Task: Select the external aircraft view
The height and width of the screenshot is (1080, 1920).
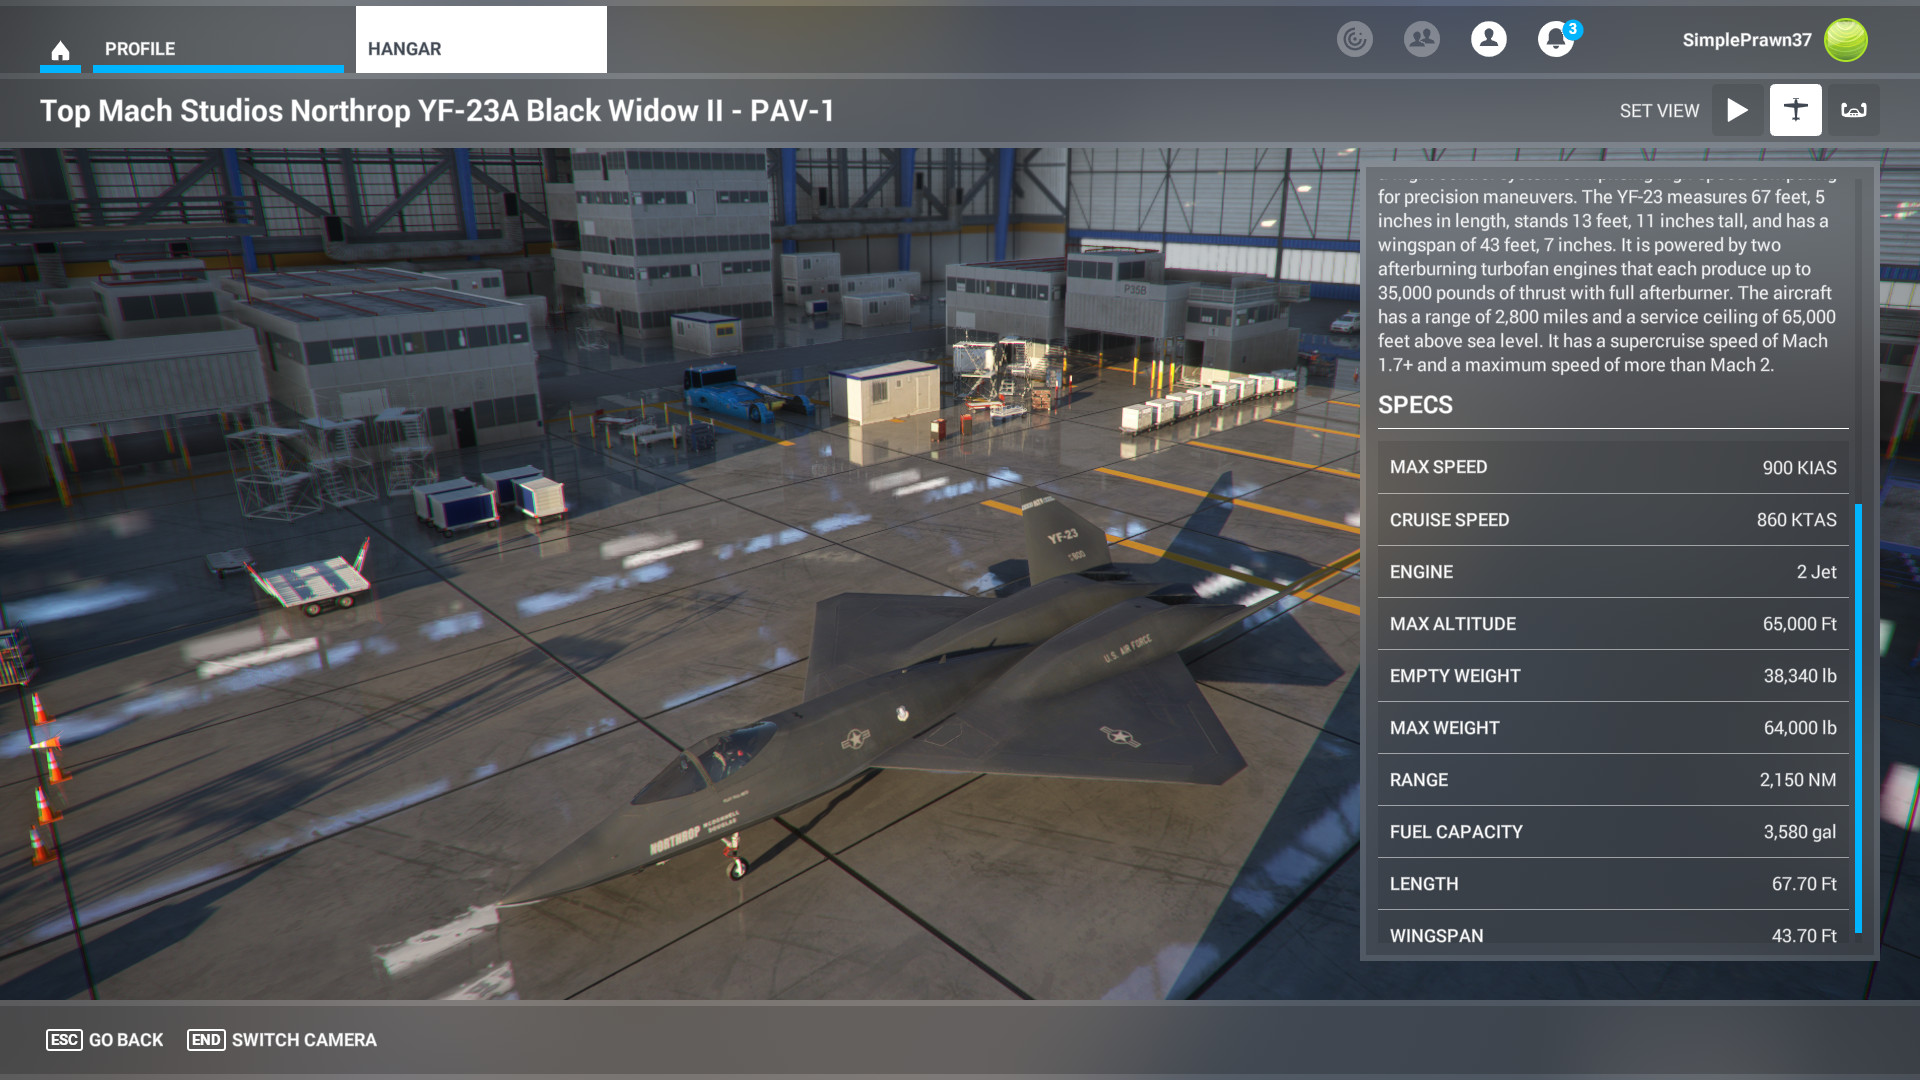Action: tap(1795, 110)
